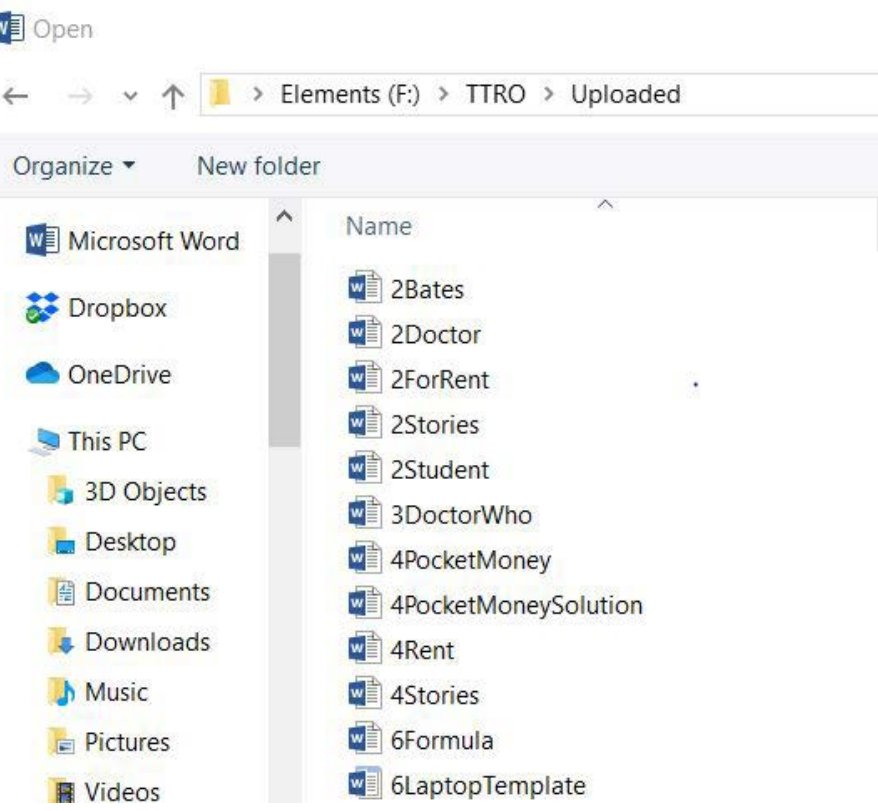The height and width of the screenshot is (811, 878).
Task: Create a New folder
Action: pos(259,166)
